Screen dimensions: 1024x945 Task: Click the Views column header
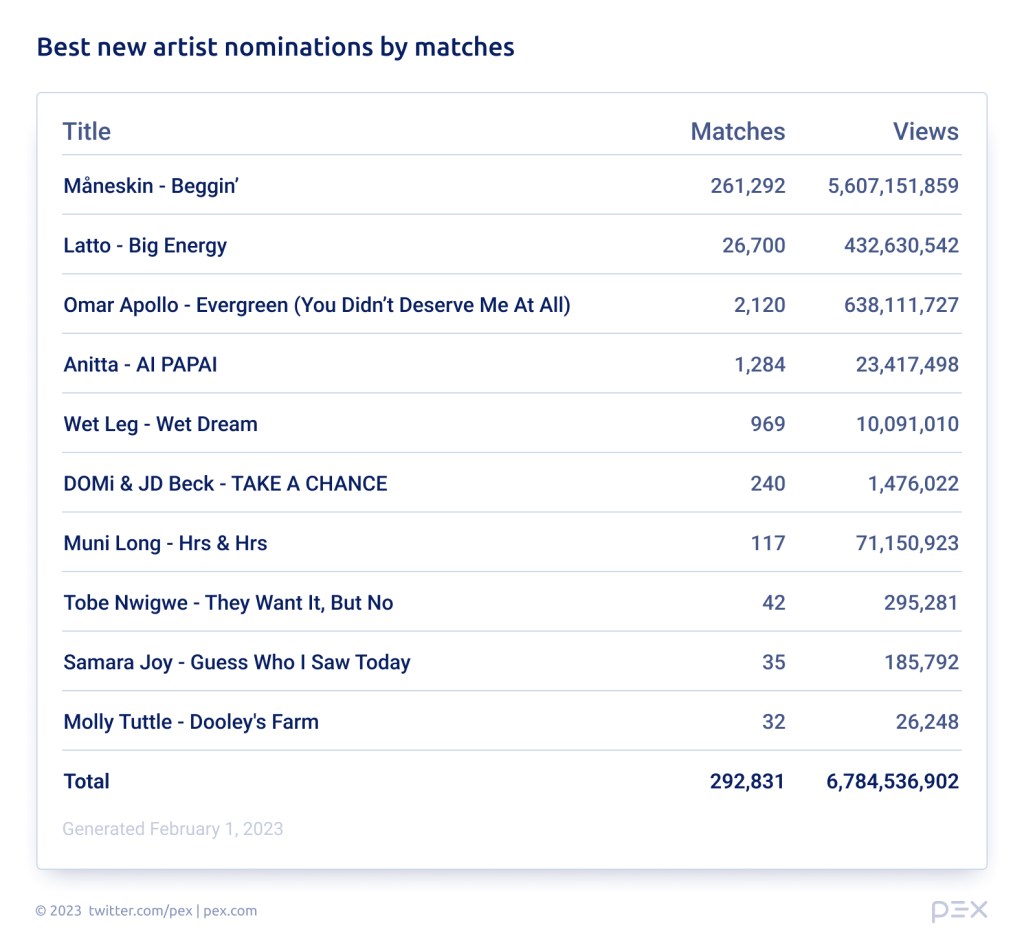pos(925,131)
